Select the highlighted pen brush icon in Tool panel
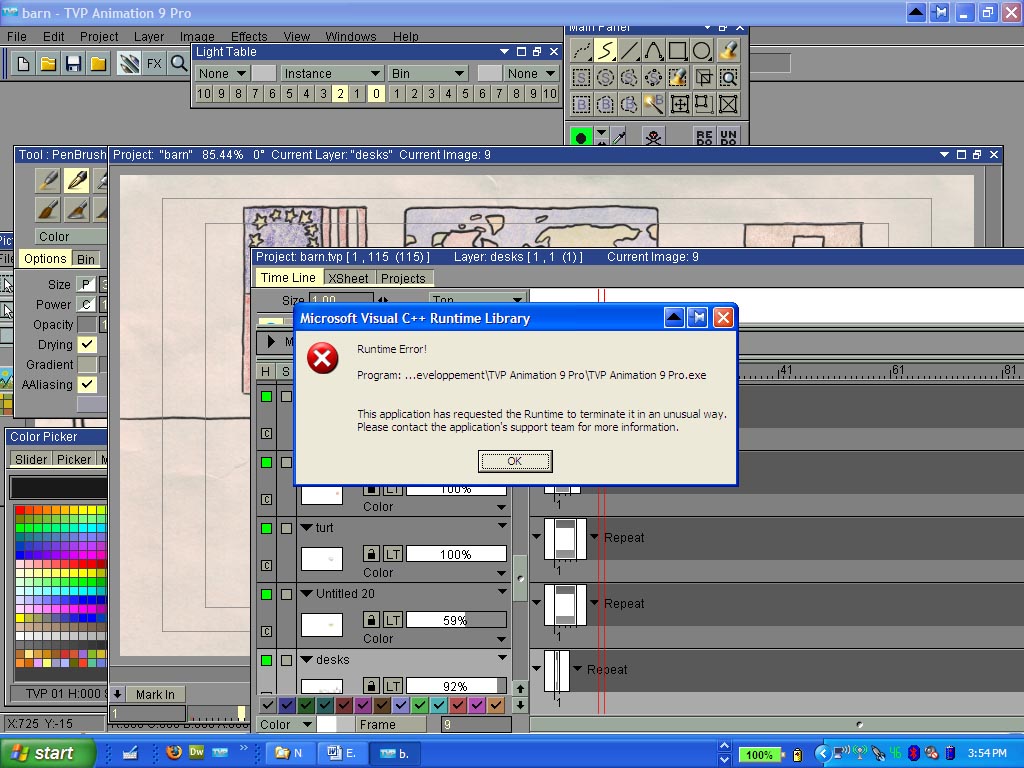 [x=77, y=180]
